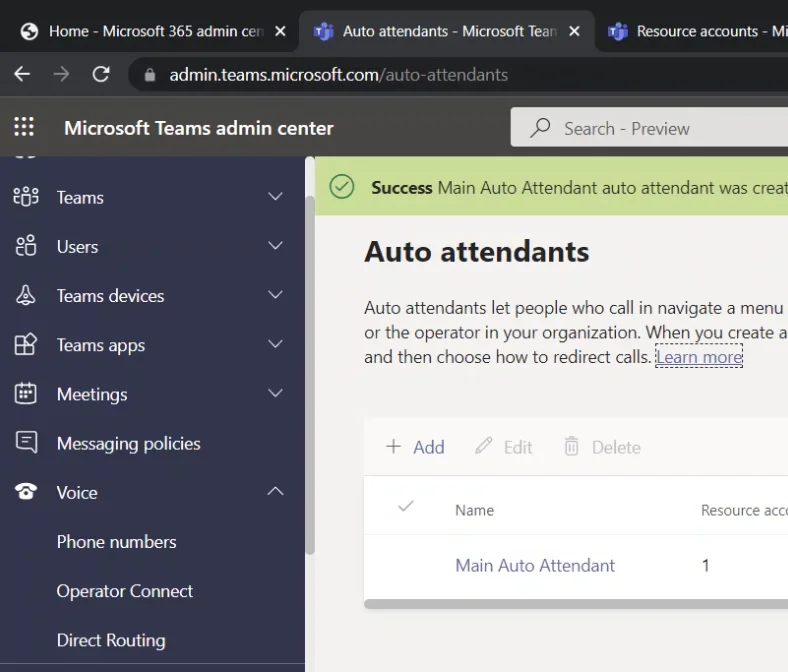Click the Search - Preview box
The height and width of the screenshot is (672, 788).
(650, 128)
